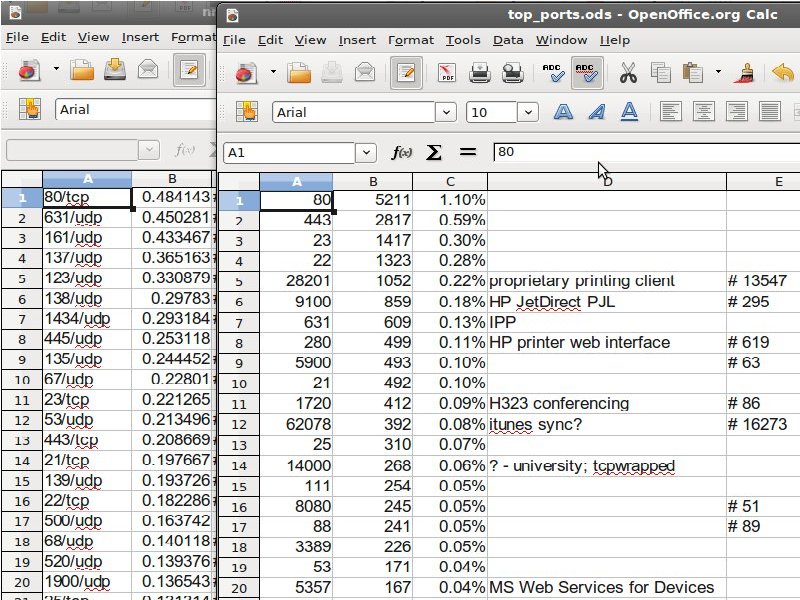
Task: Click the Sum sigma icon
Action: click(x=434, y=153)
